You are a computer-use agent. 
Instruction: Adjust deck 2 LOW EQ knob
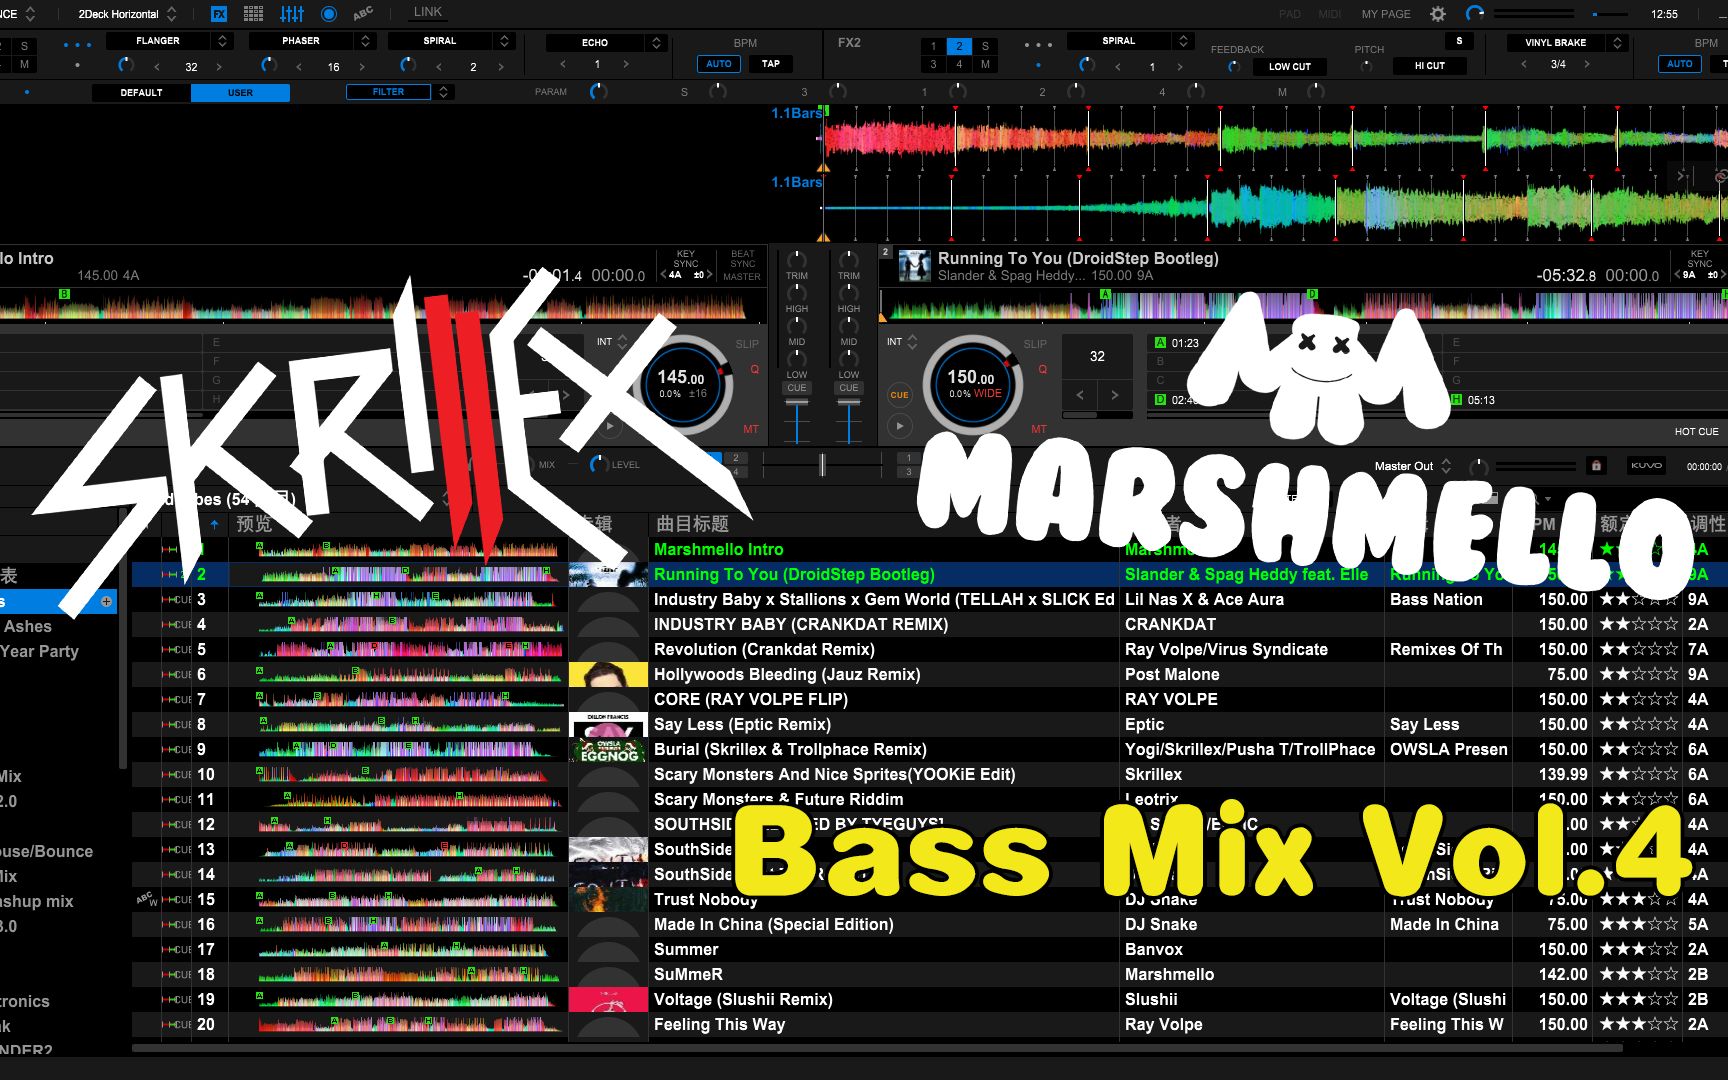pos(848,359)
